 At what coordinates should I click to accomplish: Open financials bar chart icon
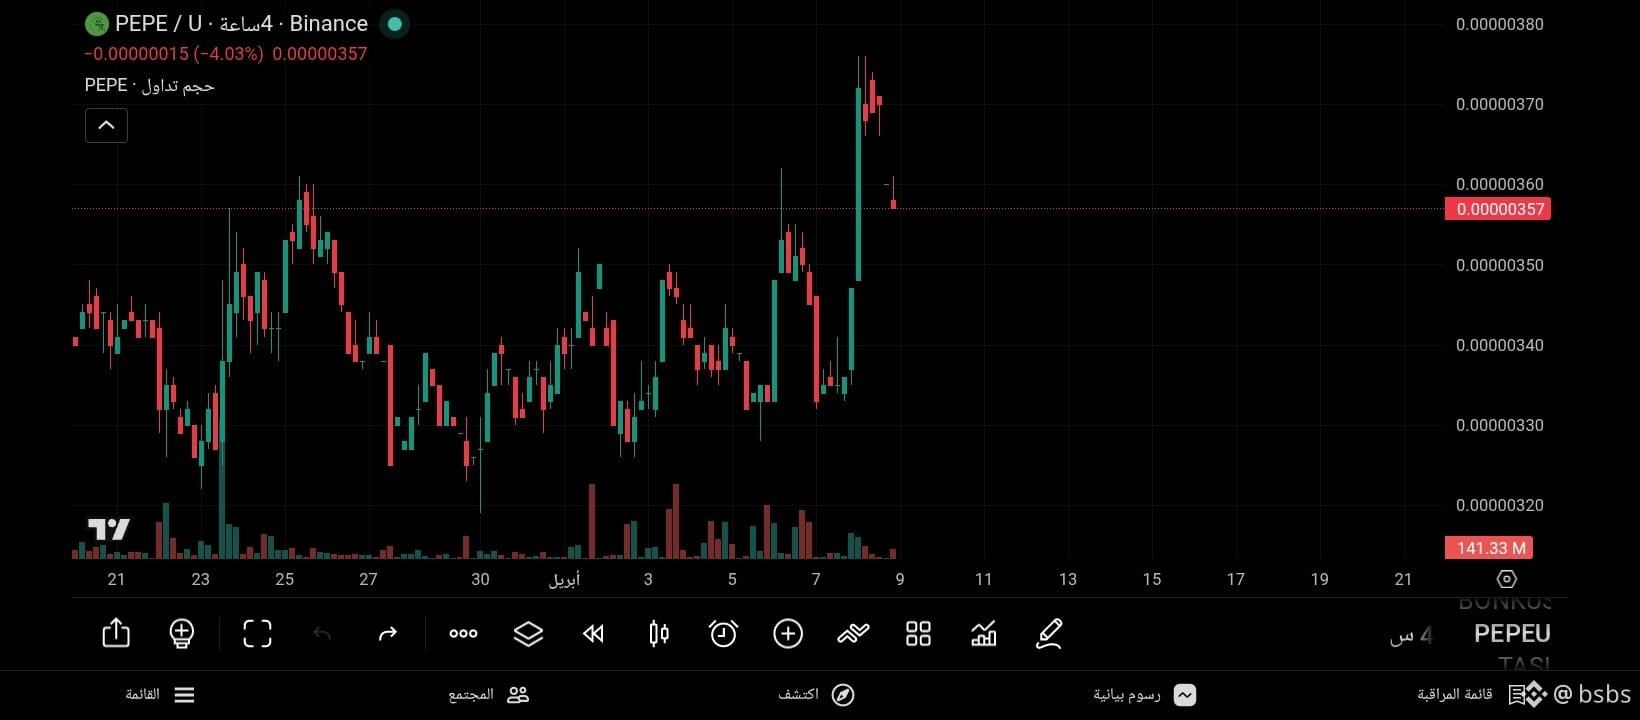pos(984,633)
